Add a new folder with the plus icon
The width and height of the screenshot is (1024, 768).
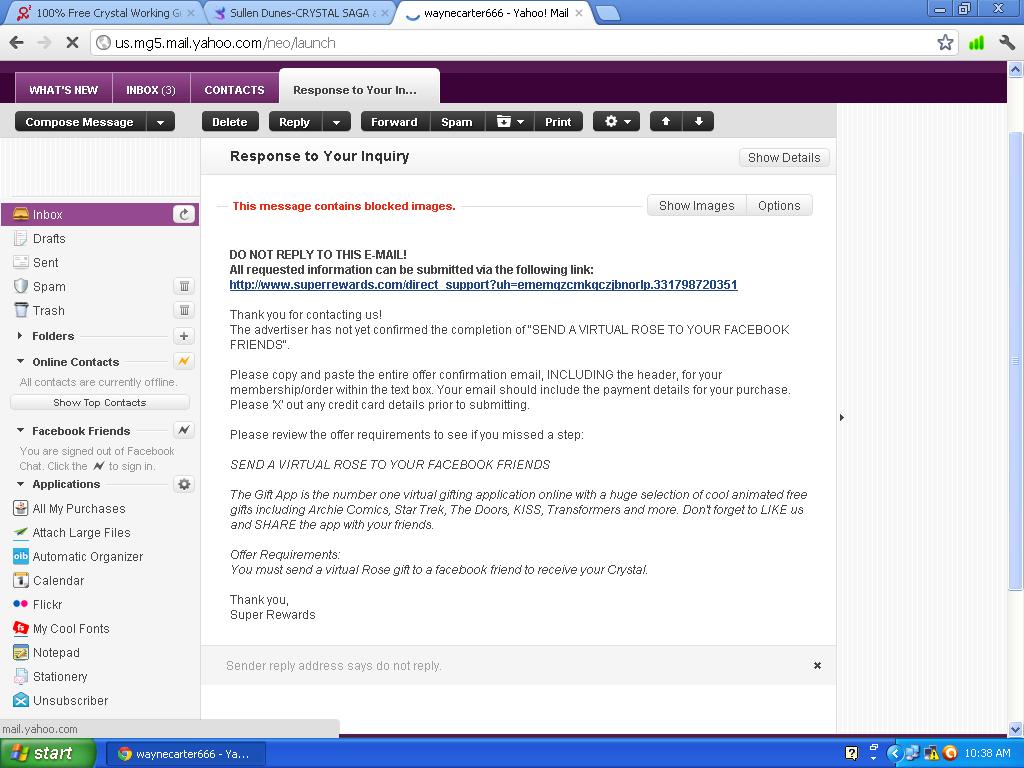click(184, 336)
